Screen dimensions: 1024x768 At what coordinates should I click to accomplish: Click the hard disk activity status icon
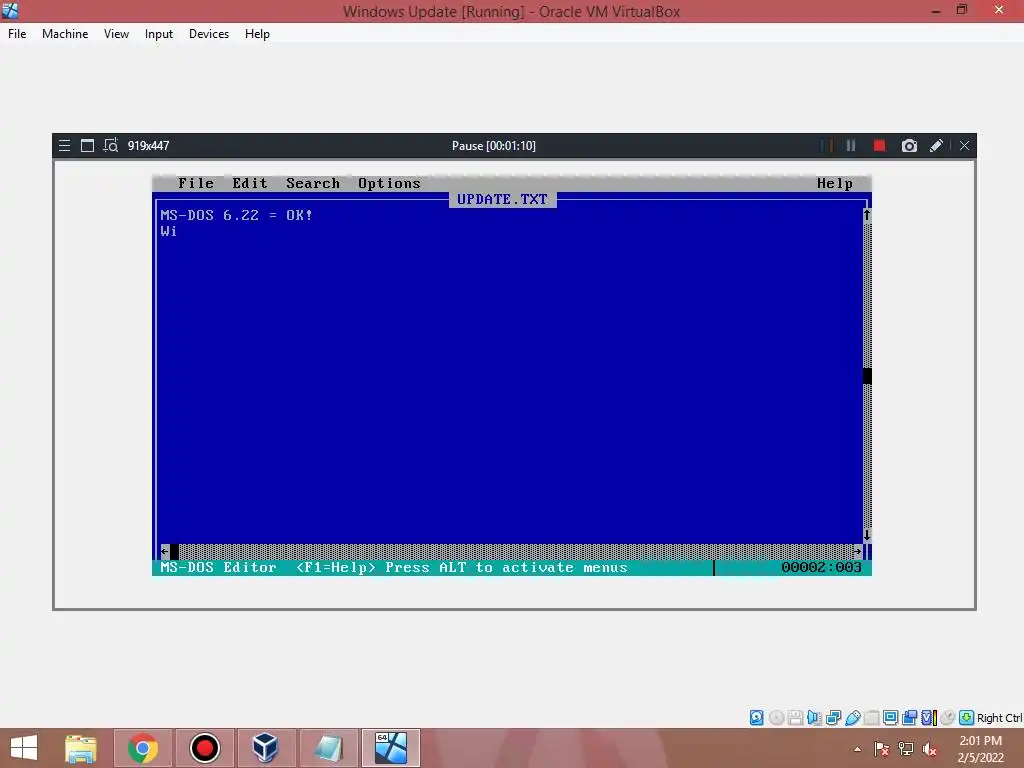coord(756,718)
